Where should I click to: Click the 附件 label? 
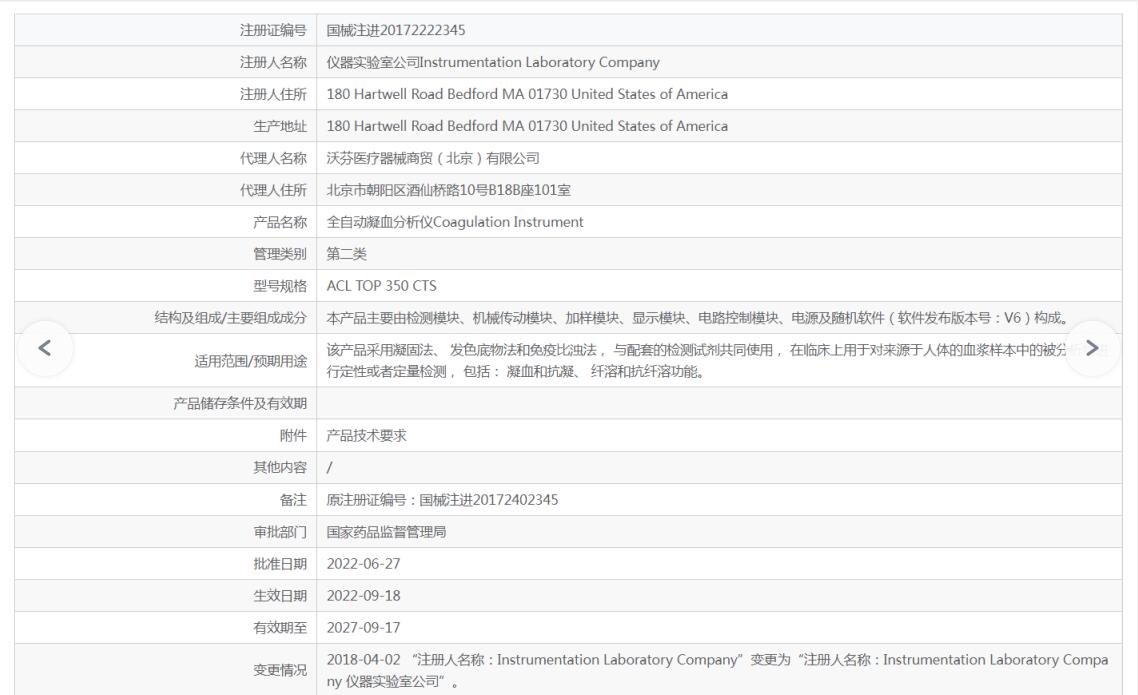(x=293, y=435)
